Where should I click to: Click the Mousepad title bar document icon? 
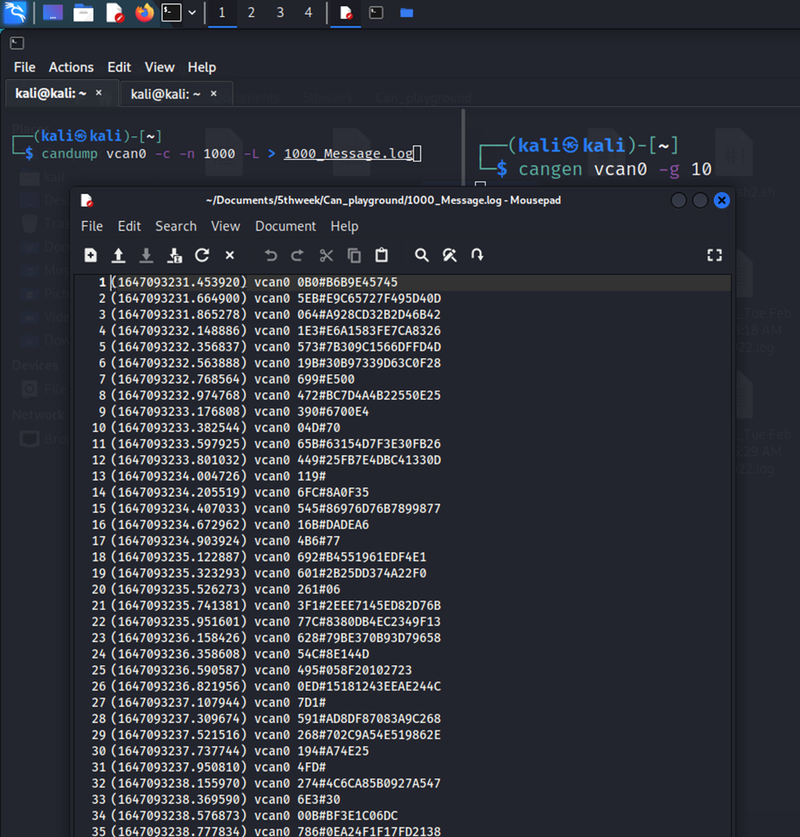click(x=87, y=201)
